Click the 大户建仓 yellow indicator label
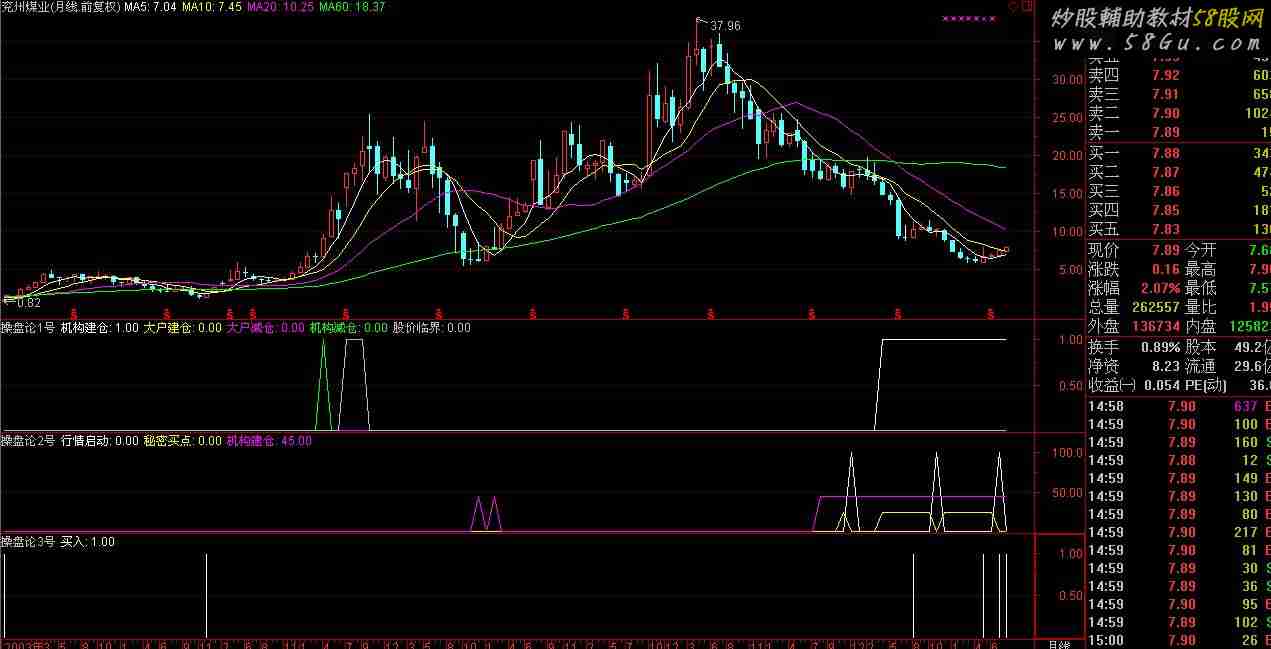The image size is (1271, 649). coord(181,327)
